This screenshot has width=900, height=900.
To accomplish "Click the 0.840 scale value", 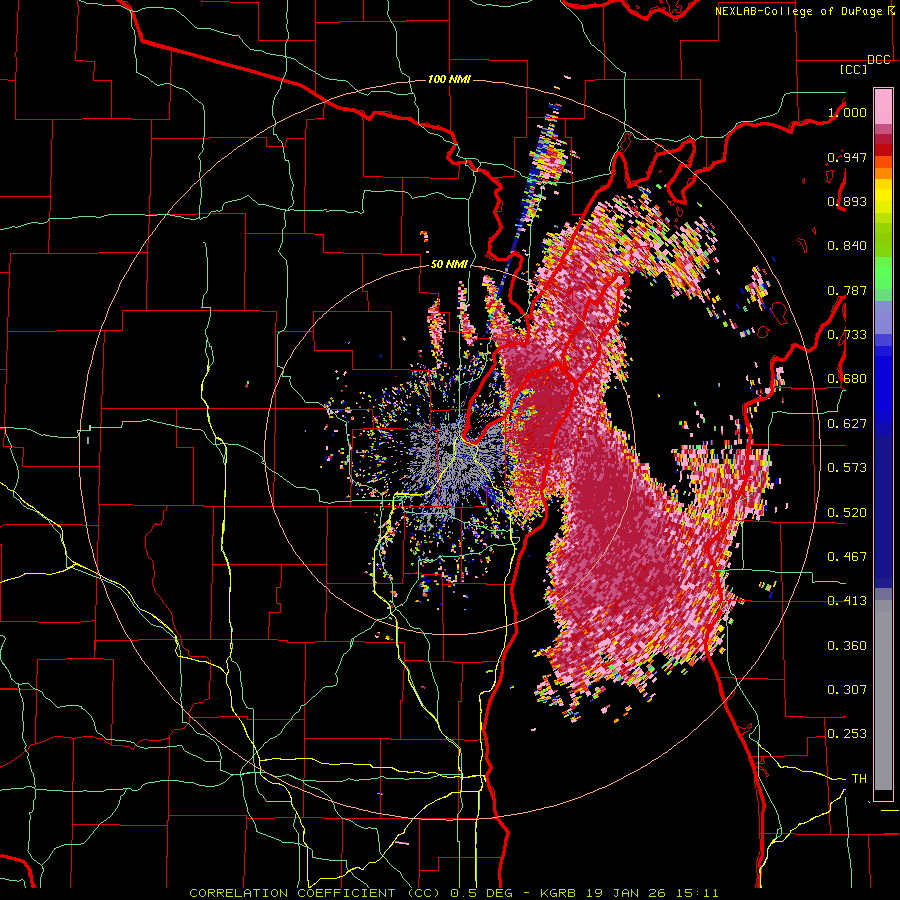I will pyautogui.click(x=847, y=246).
